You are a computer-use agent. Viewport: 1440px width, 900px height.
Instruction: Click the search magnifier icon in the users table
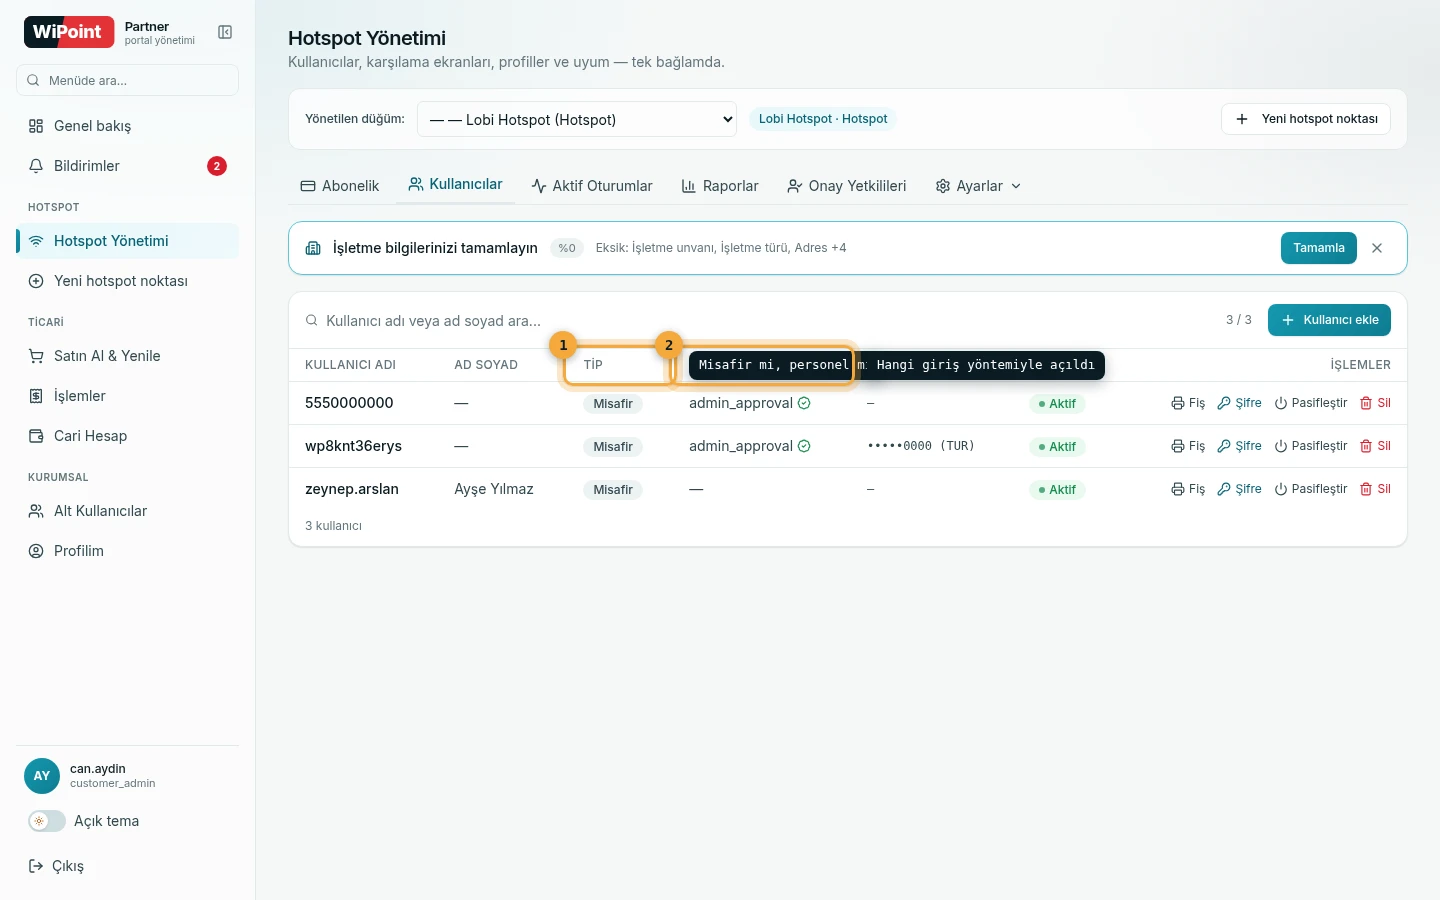[312, 320]
